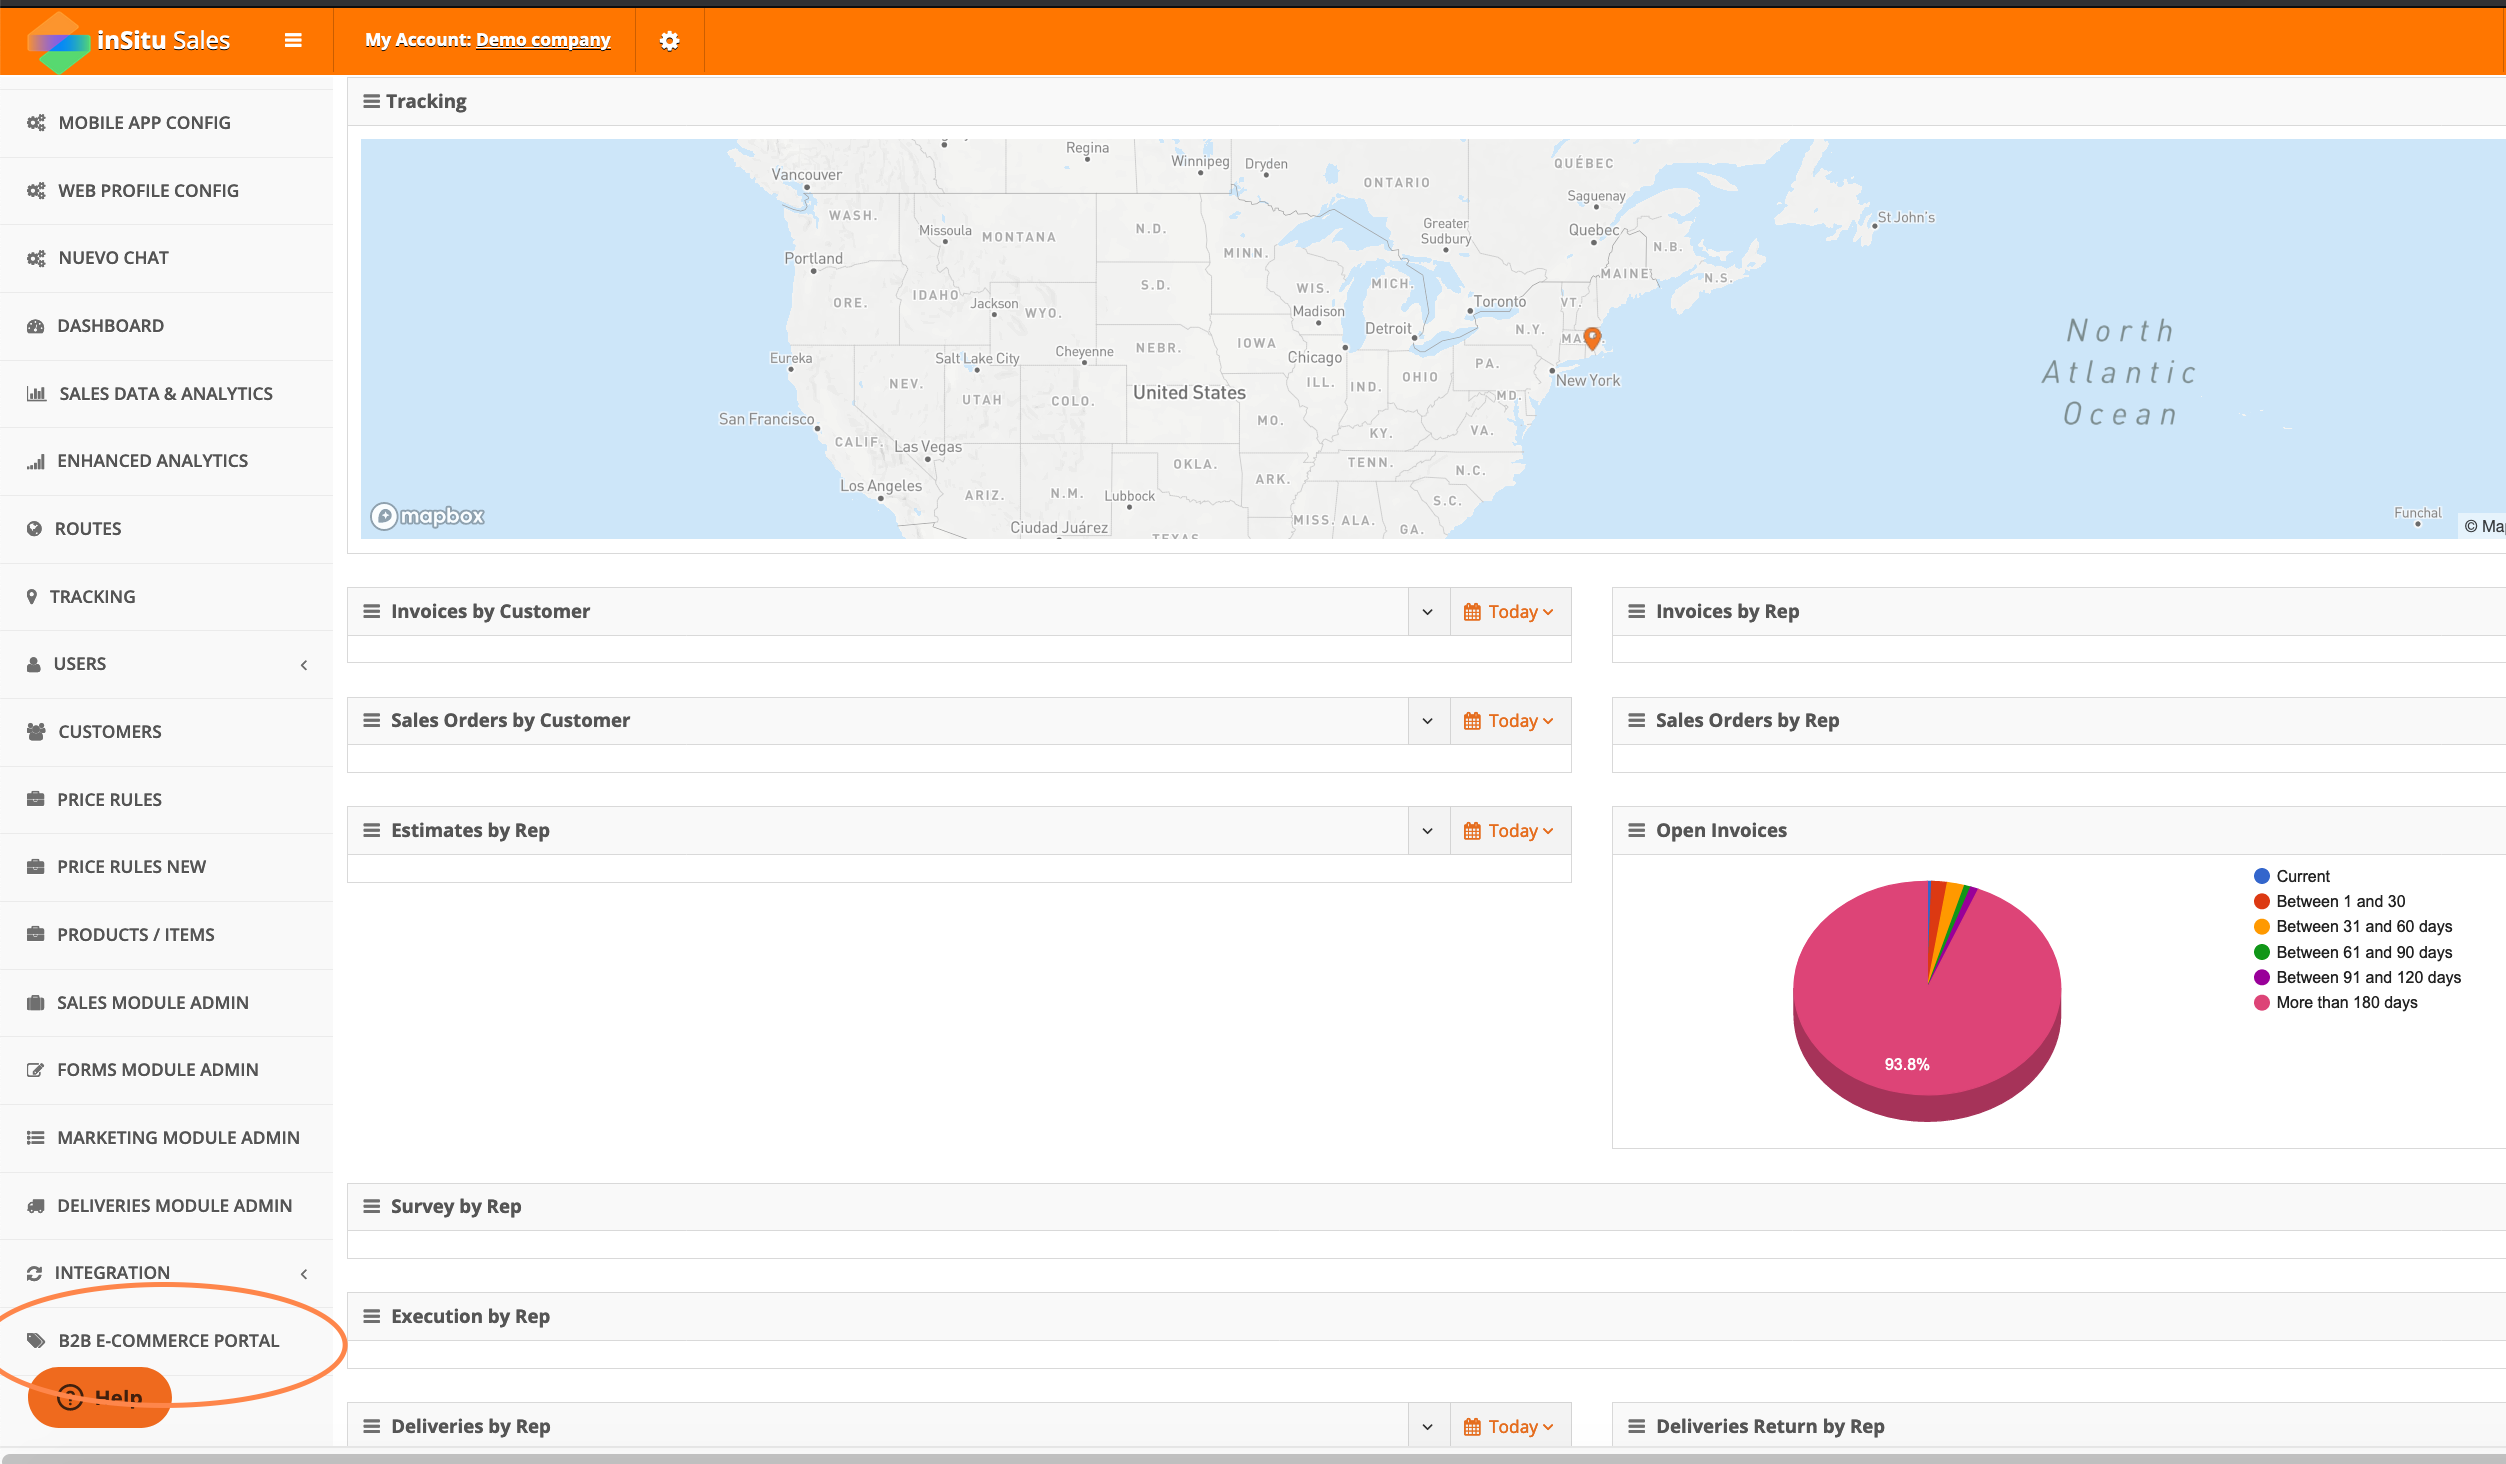The height and width of the screenshot is (1464, 2506).
Task: Open the settings gear icon
Action: click(x=669, y=40)
